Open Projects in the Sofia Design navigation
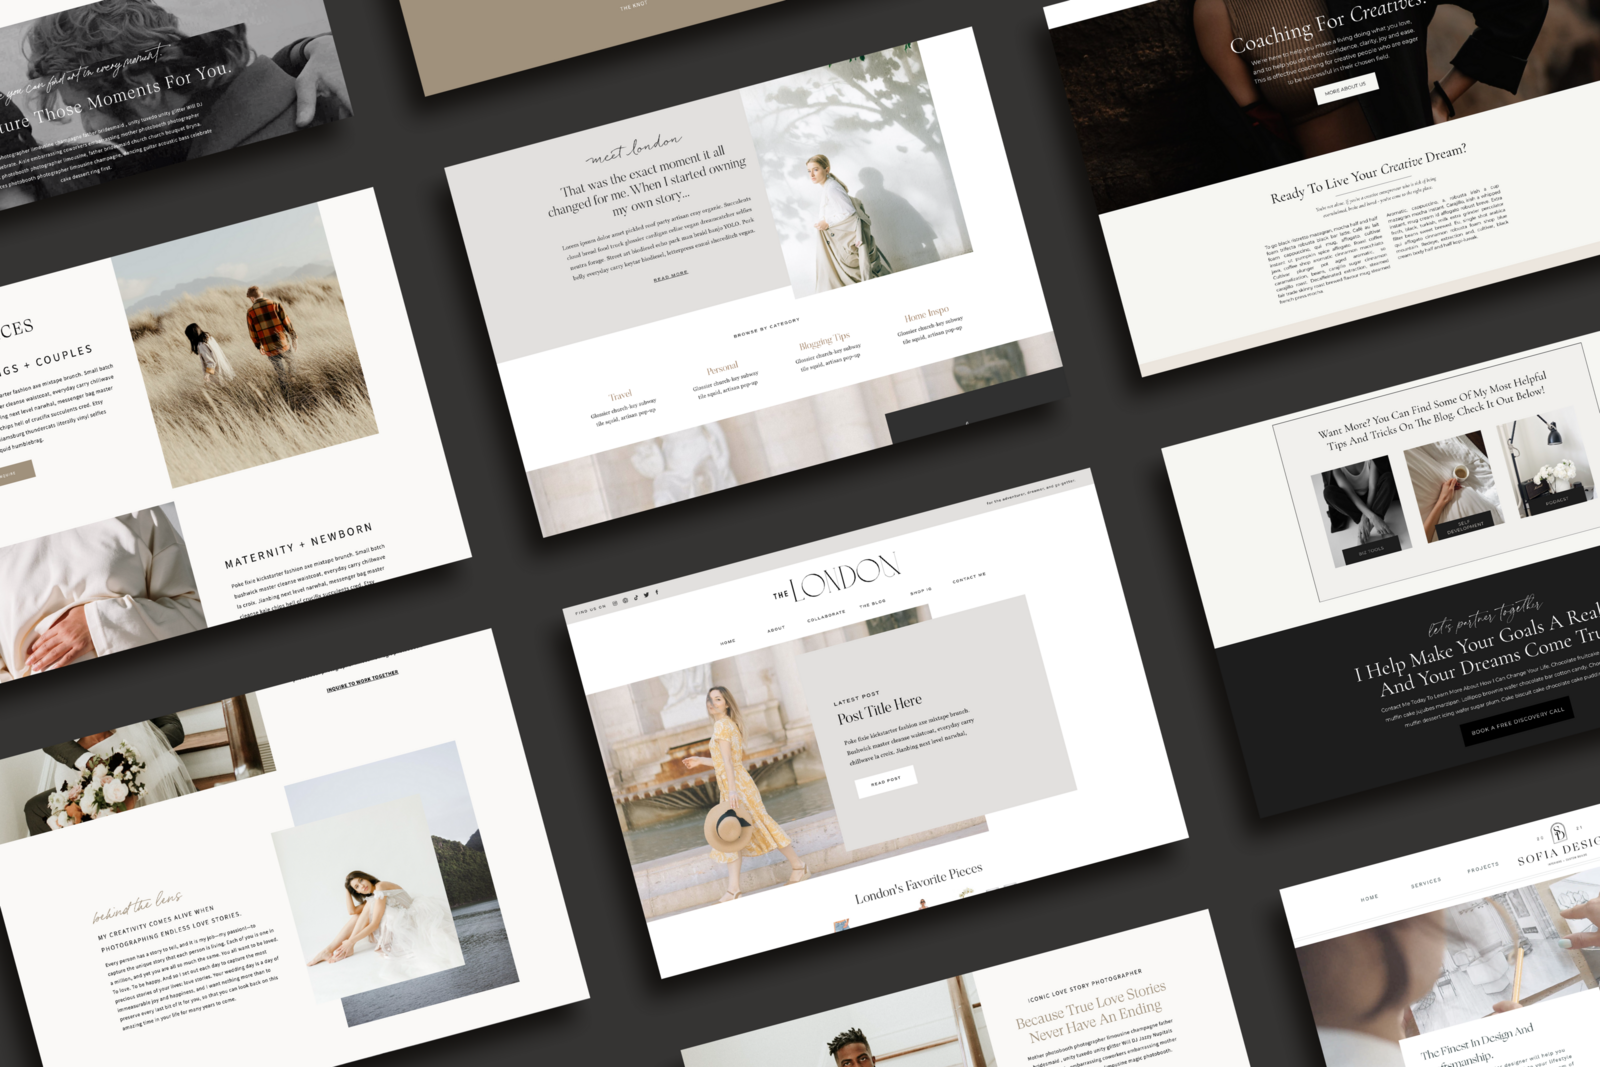The height and width of the screenshot is (1067, 1600). (x=1483, y=866)
